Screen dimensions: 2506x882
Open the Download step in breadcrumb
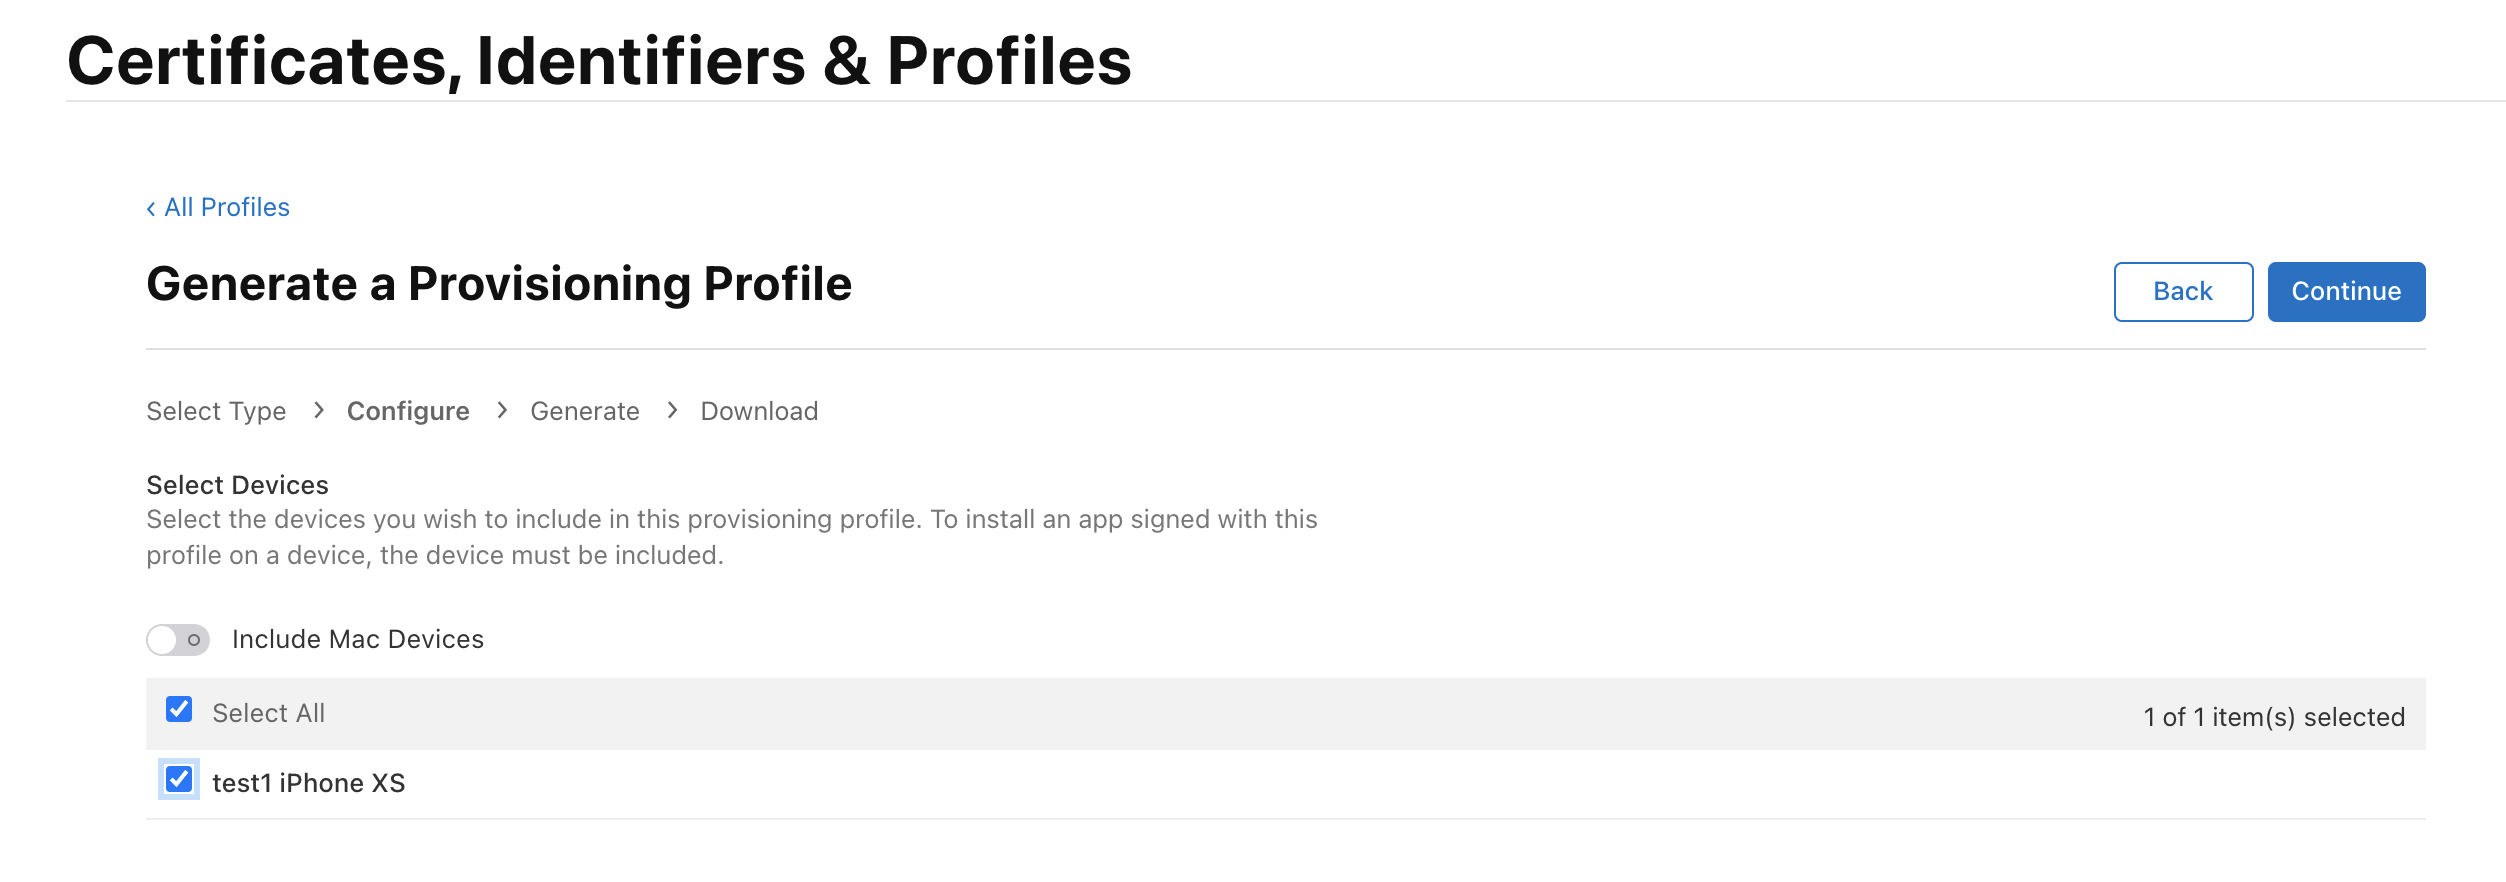coord(759,411)
